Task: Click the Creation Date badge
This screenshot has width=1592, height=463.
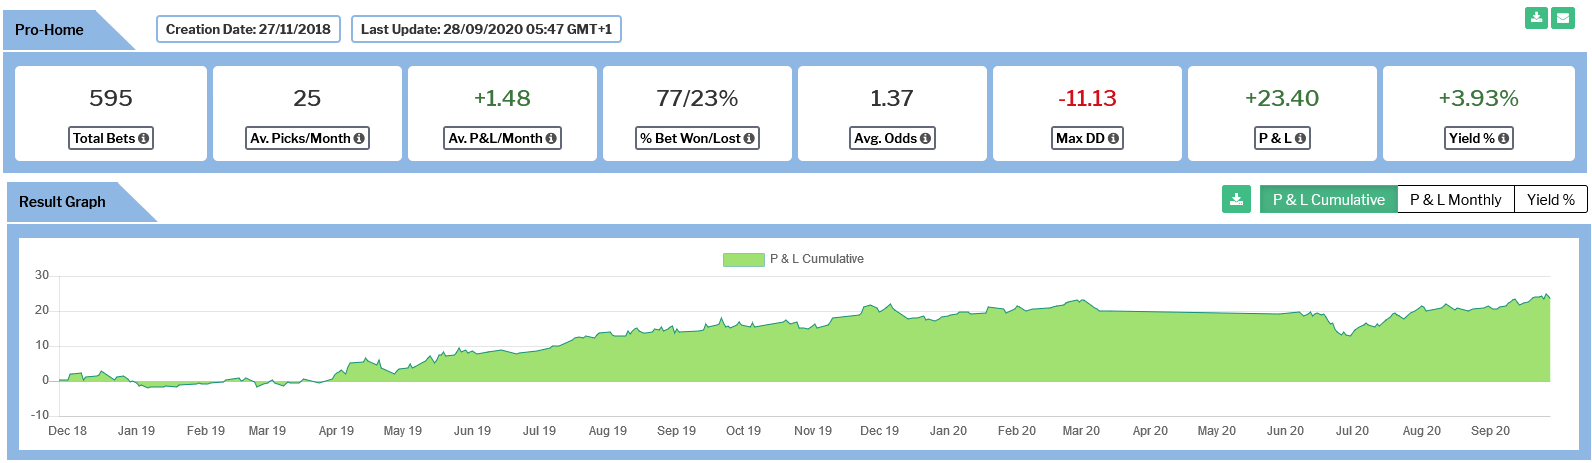Action: click(x=248, y=29)
